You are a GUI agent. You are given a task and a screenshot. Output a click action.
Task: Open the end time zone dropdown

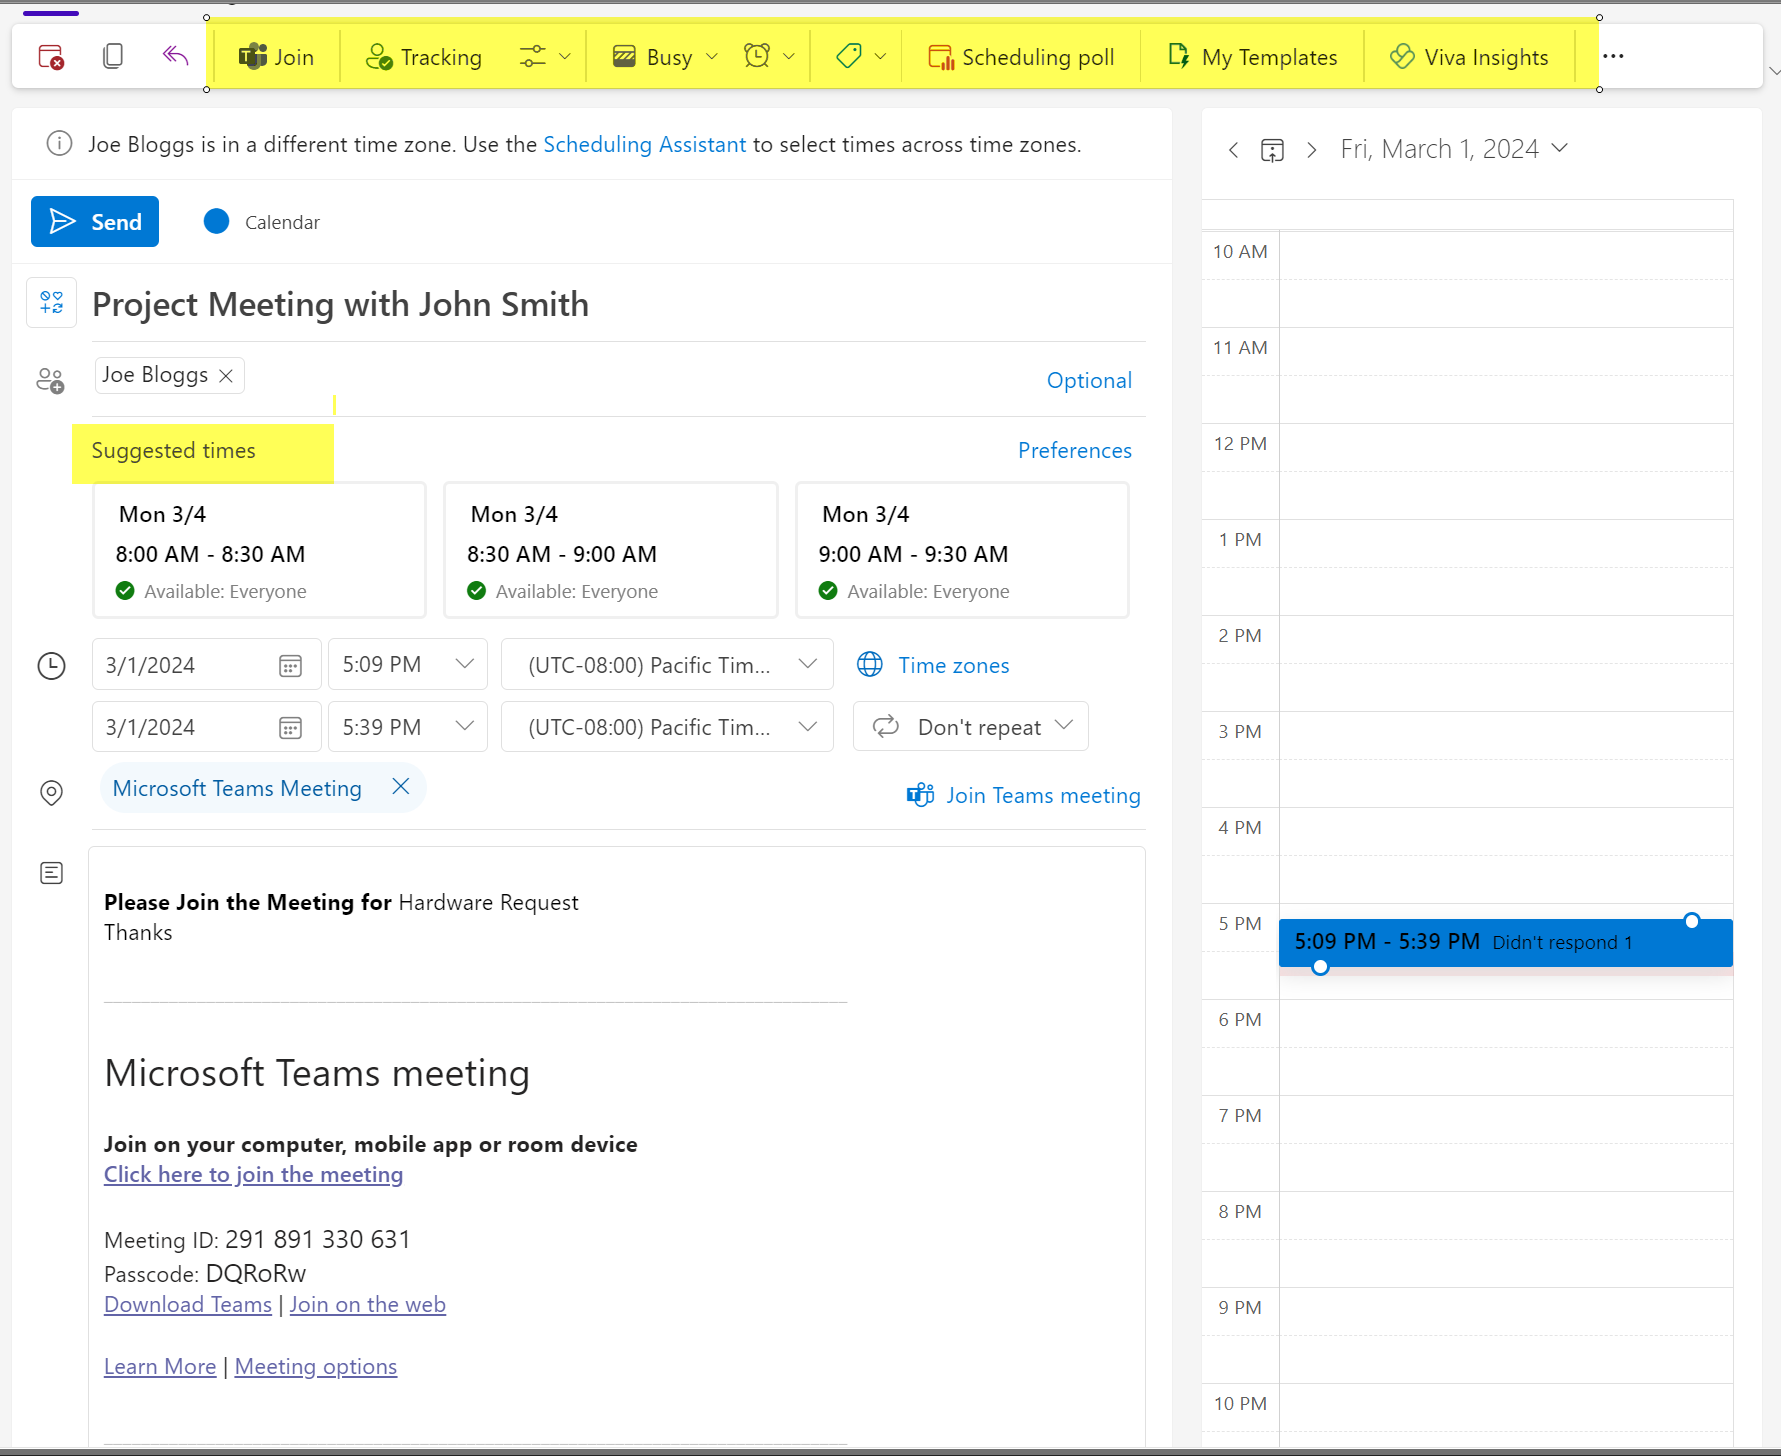tap(667, 726)
